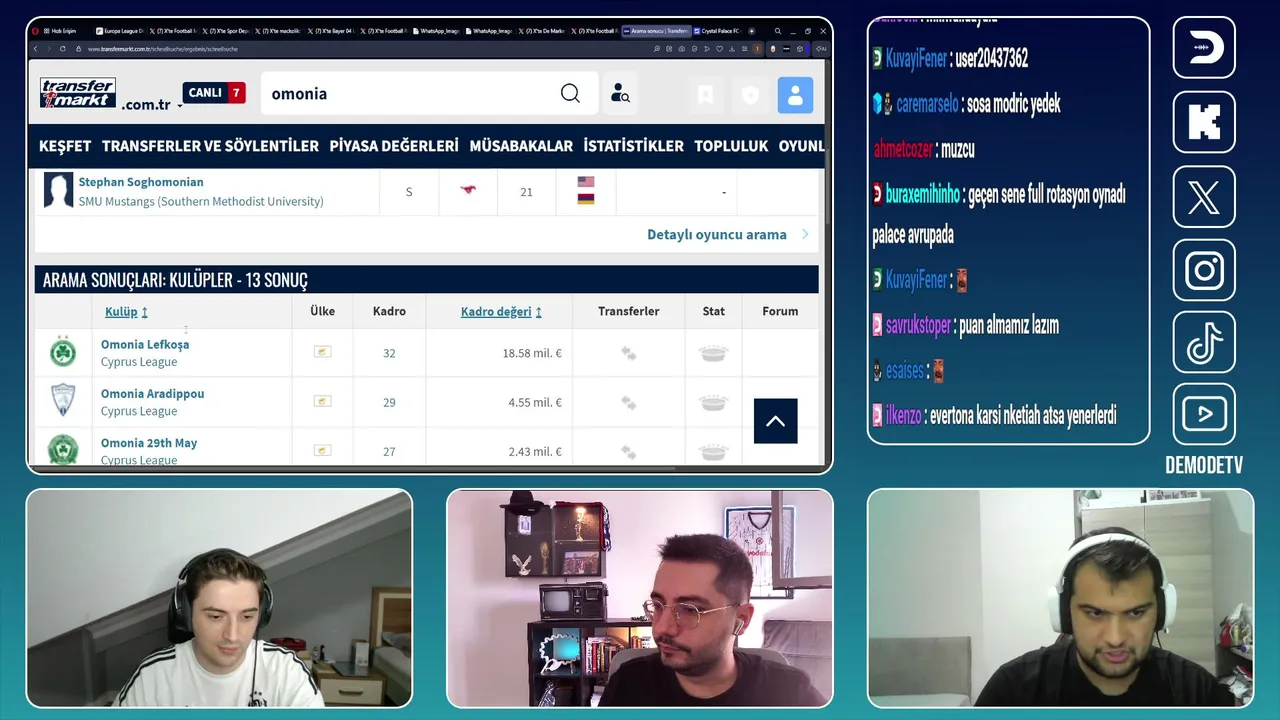Screen dimensions: 1280x720
Task: Click the Omonia 29th May club crest
Action: (63, 448)
